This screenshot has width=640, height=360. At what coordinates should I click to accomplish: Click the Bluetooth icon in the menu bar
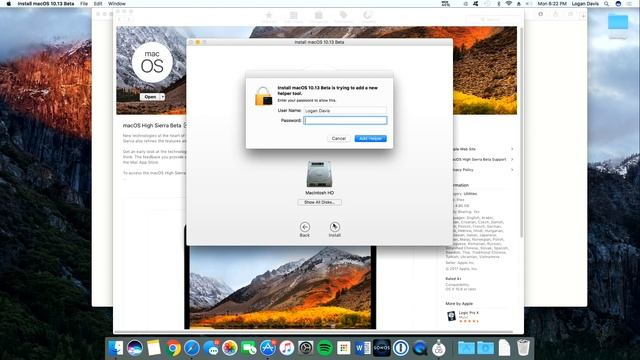[498, 4]
